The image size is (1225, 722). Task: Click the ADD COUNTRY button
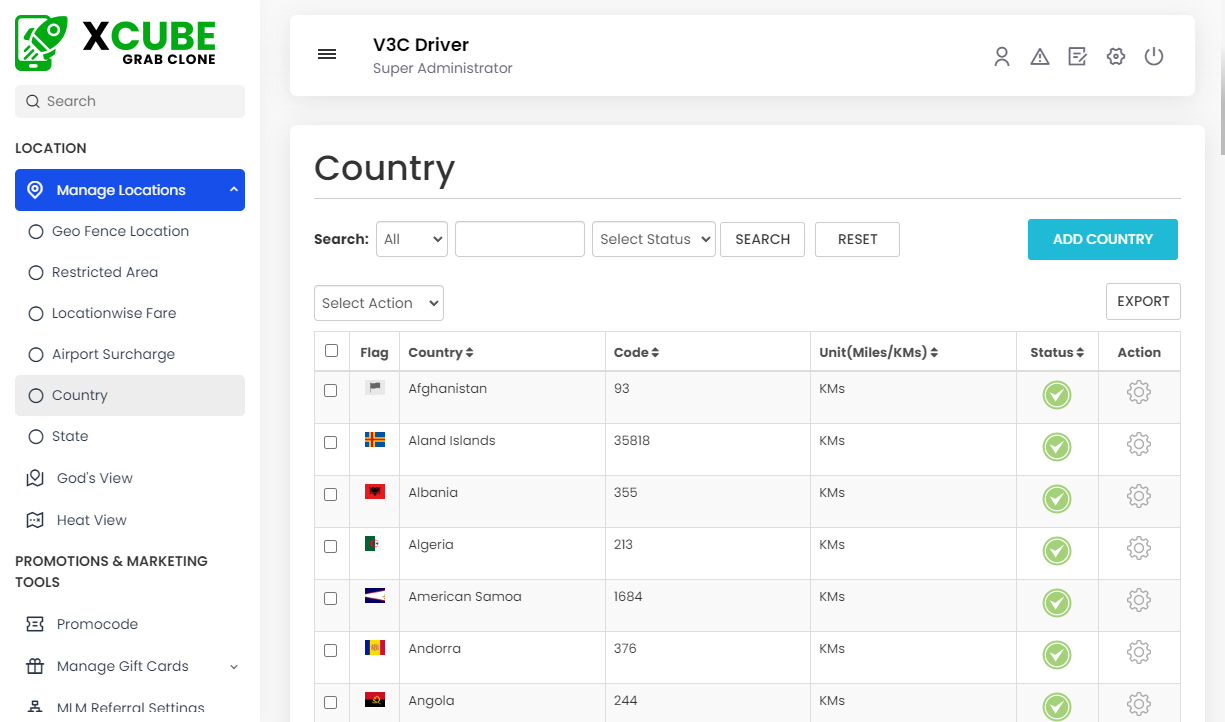[x=1102, y=239]
